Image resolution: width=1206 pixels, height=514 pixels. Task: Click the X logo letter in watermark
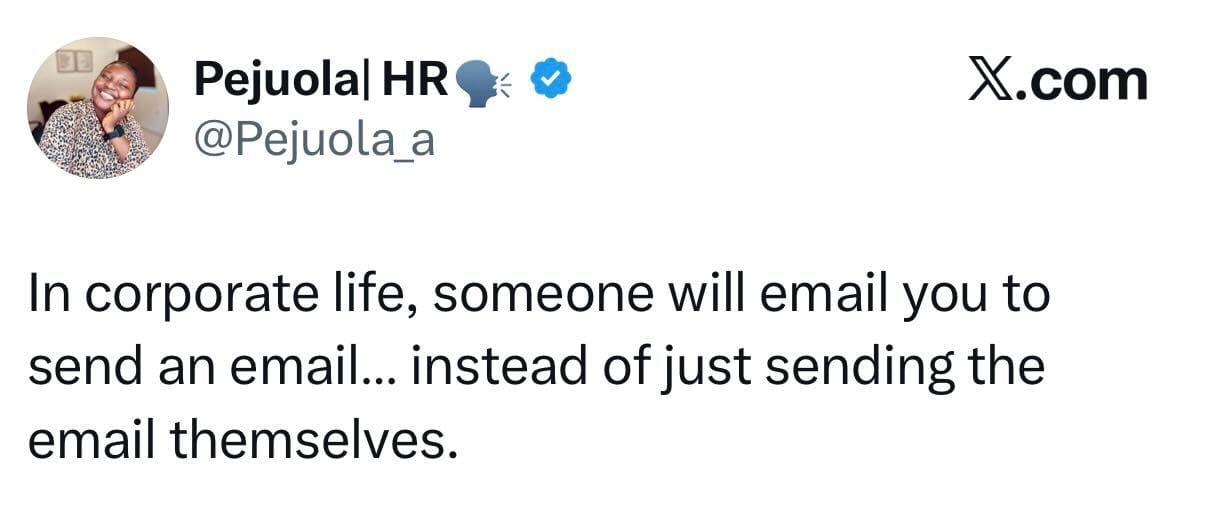(x=989, y=80)
